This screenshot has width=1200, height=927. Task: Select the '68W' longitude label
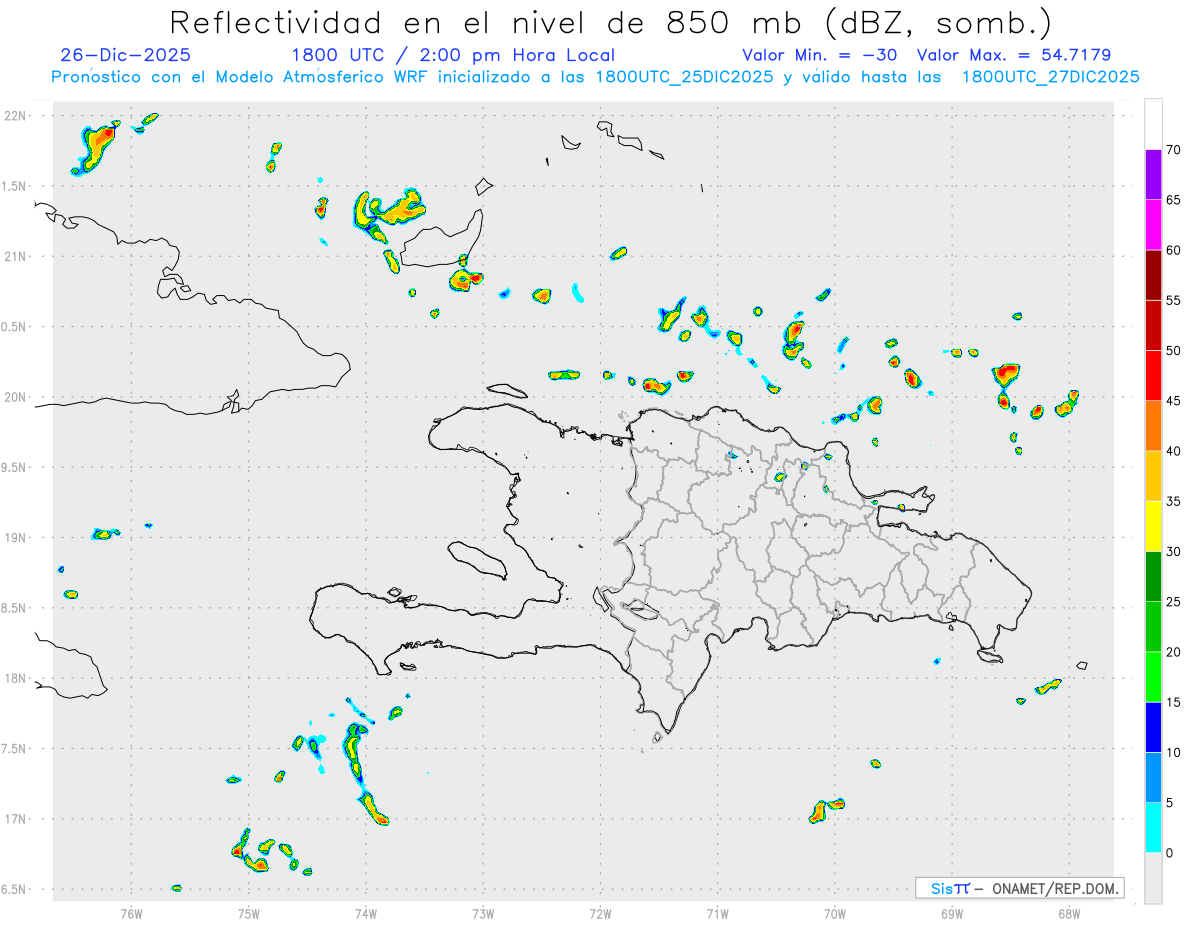pos(1069,913)
